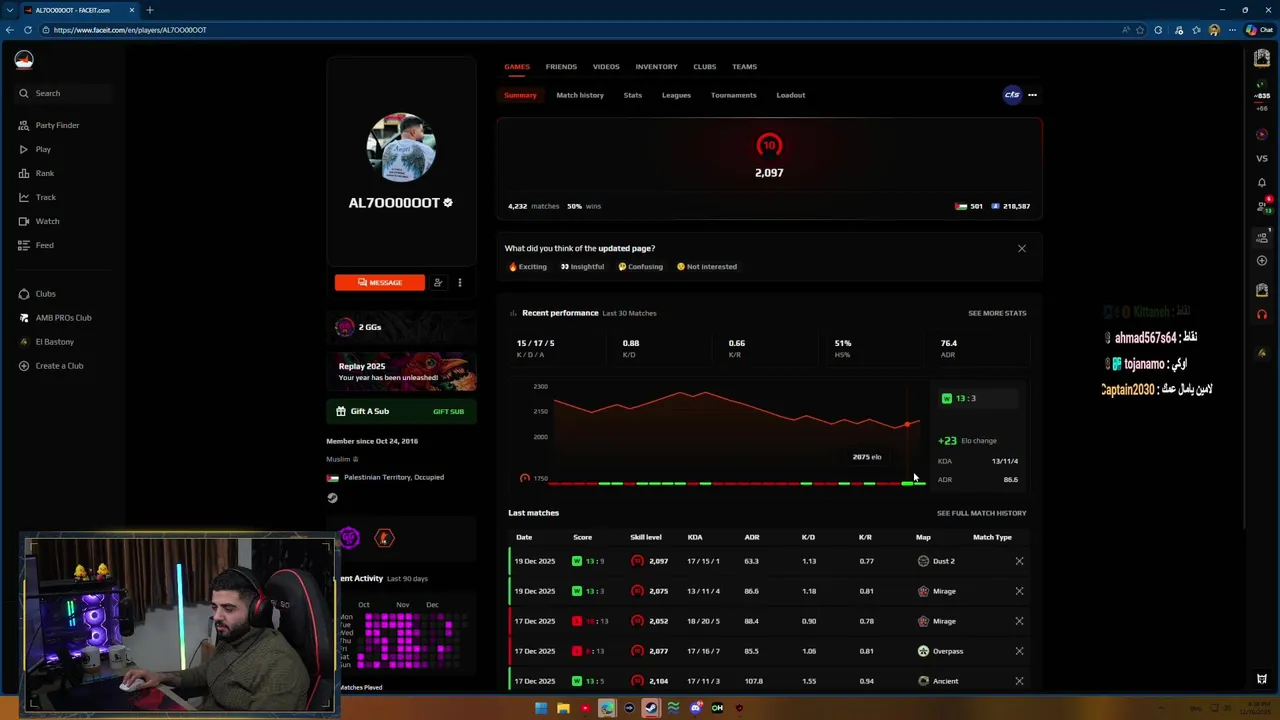Image resolution: width=1280 pixels, height=720 pixels.
Task: Open the Match history sub-tab
Action: [x=580, y=95]
